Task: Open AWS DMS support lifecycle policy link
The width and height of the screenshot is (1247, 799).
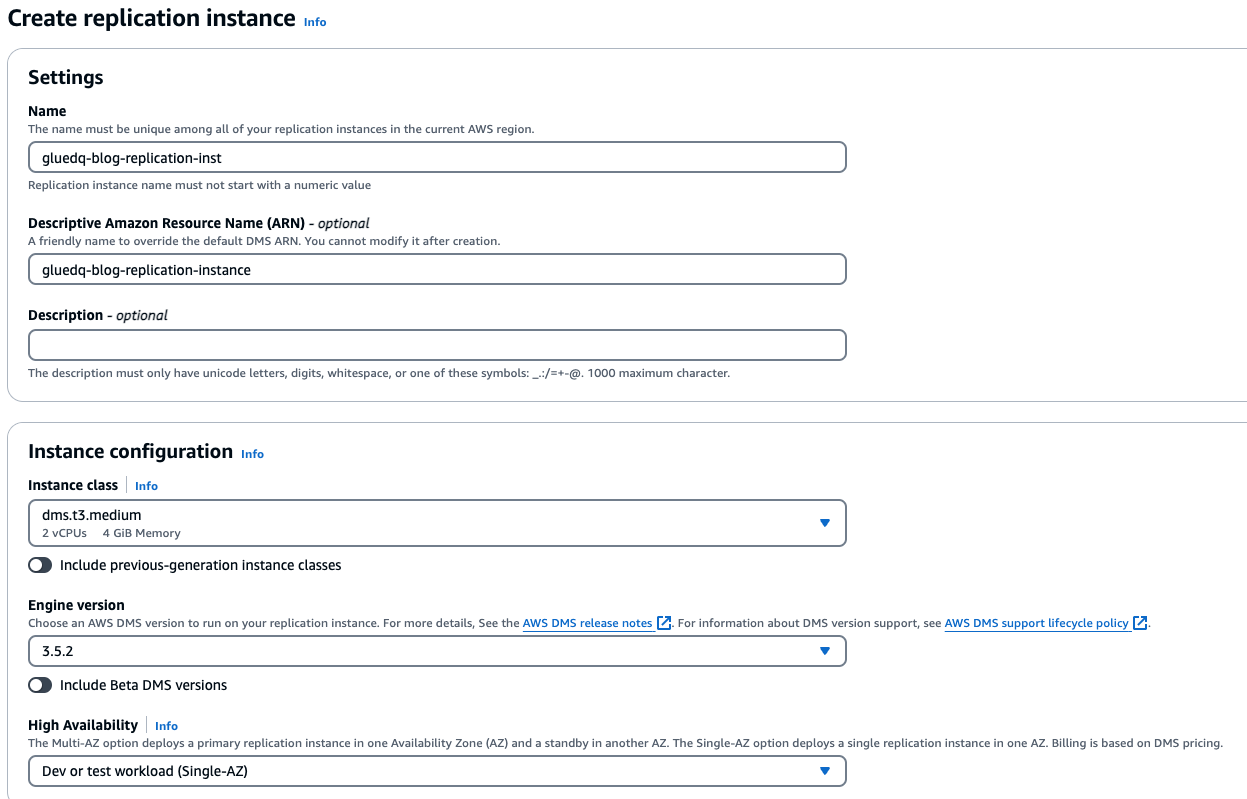Action: pyautogui.click(x=1037, y=623)
